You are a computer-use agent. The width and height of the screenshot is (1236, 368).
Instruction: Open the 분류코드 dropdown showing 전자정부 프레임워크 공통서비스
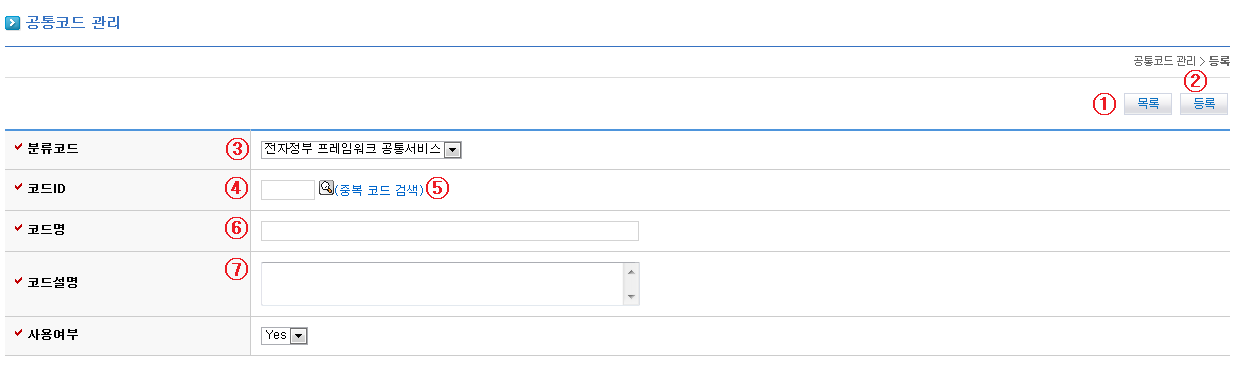361,149
